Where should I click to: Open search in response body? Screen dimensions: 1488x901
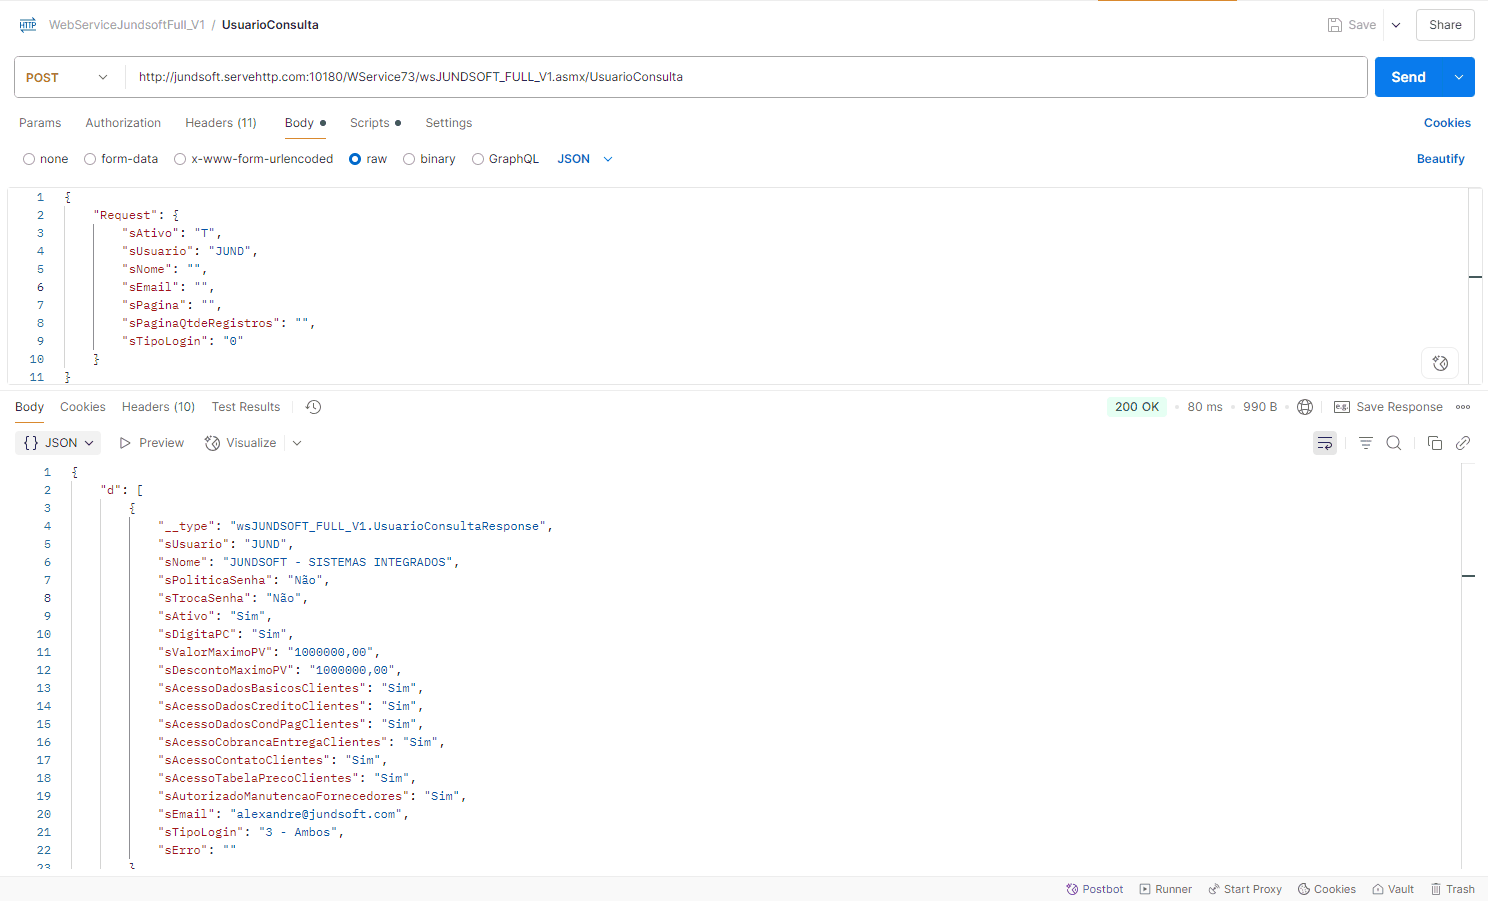[1393, 443]
